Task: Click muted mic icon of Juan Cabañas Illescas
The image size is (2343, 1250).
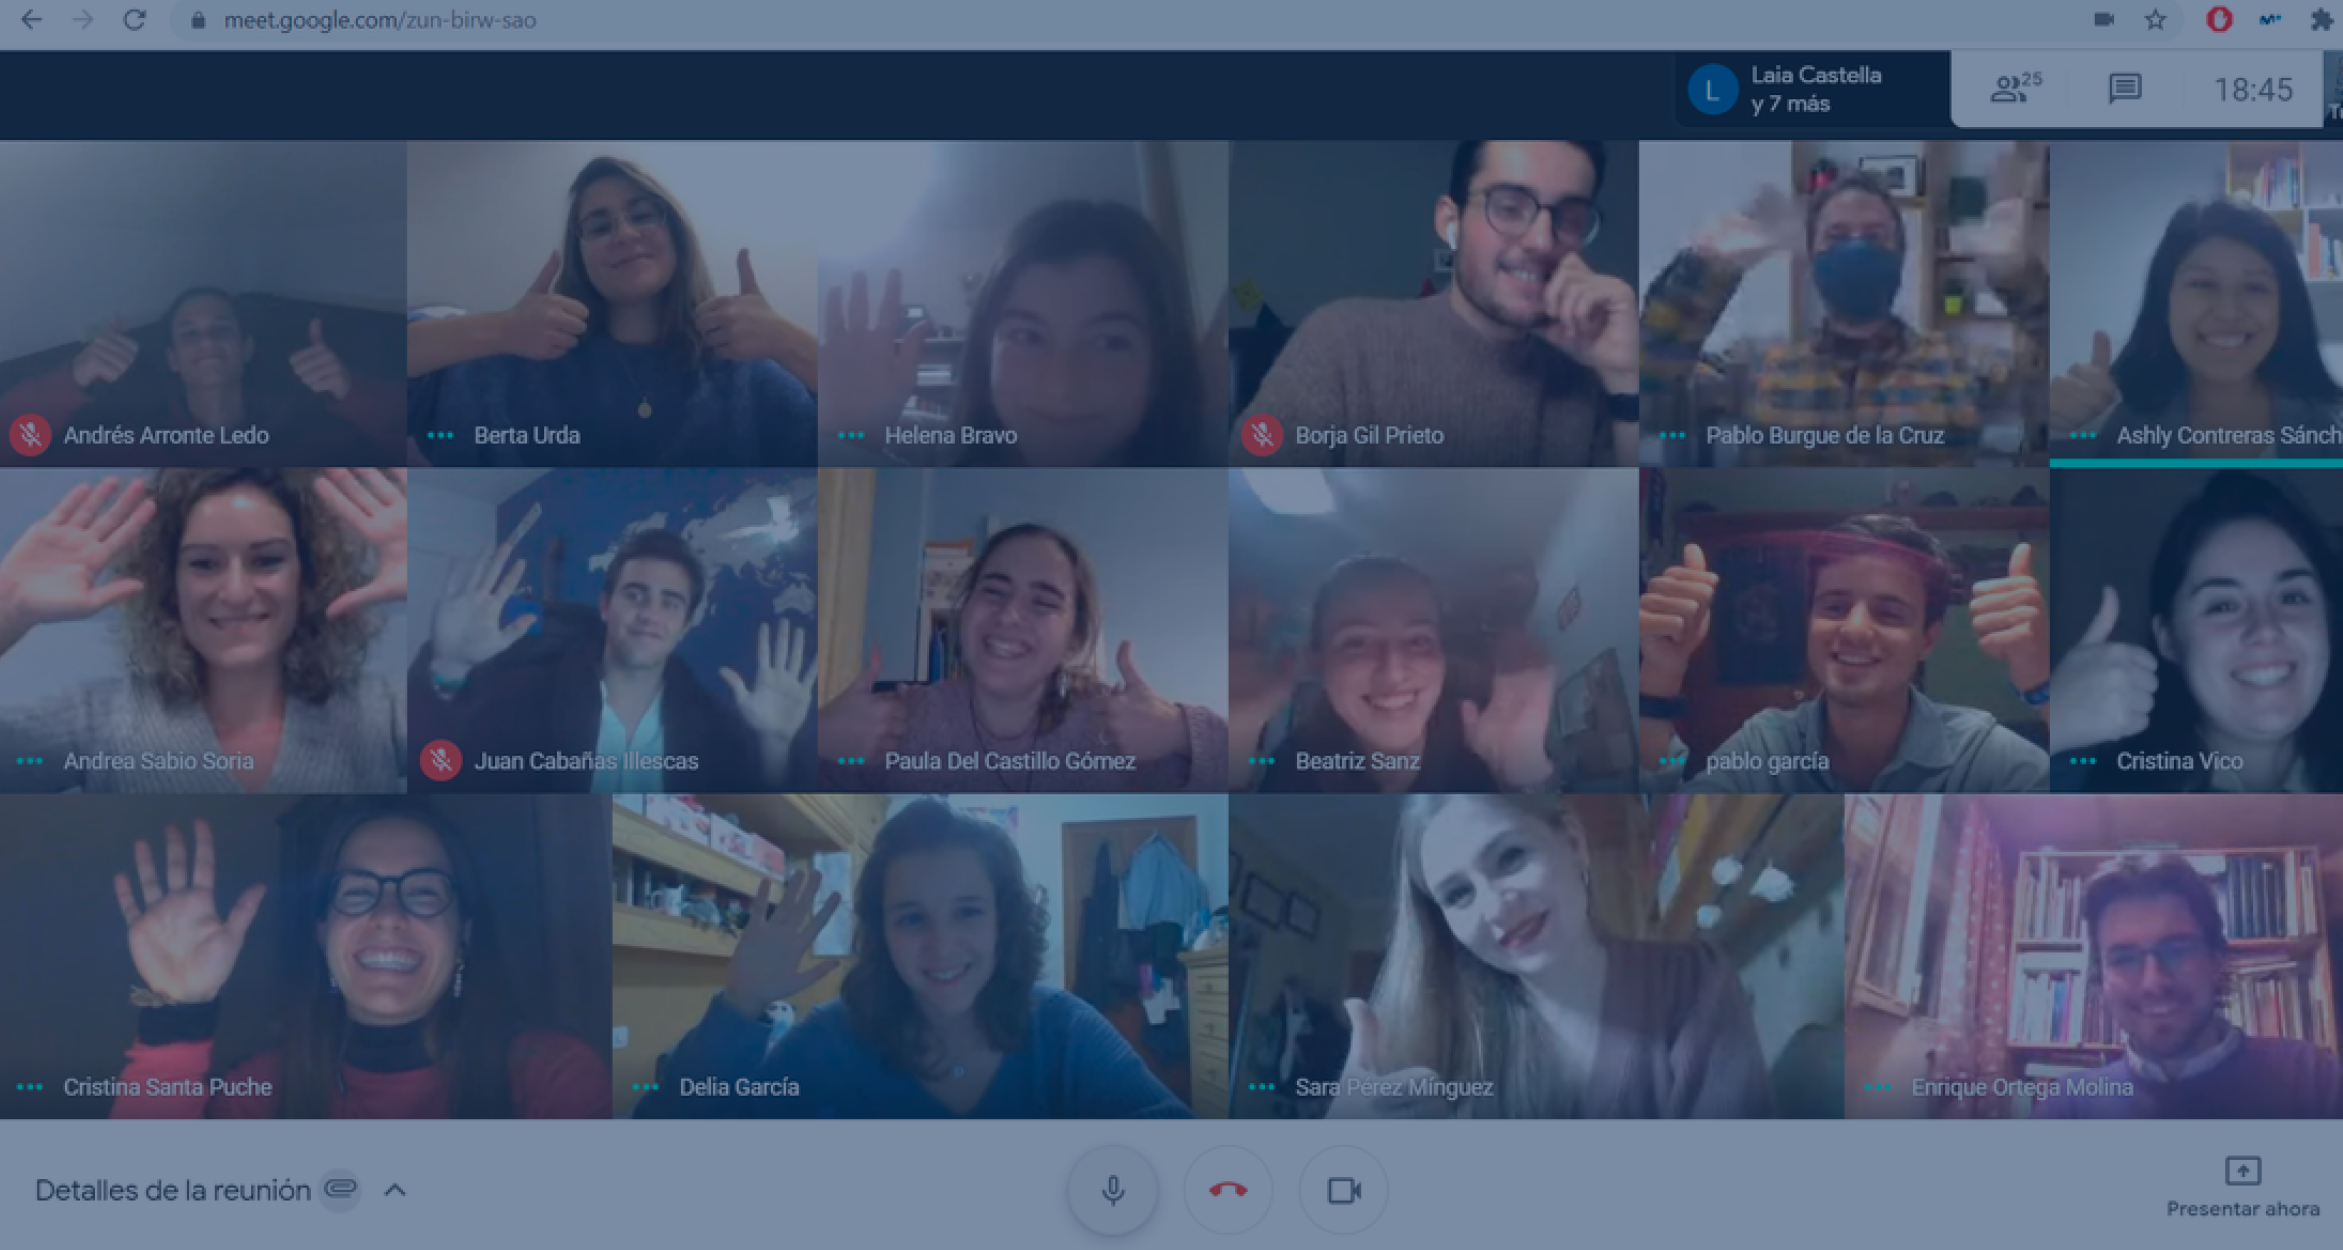Action: click(440, 761)
